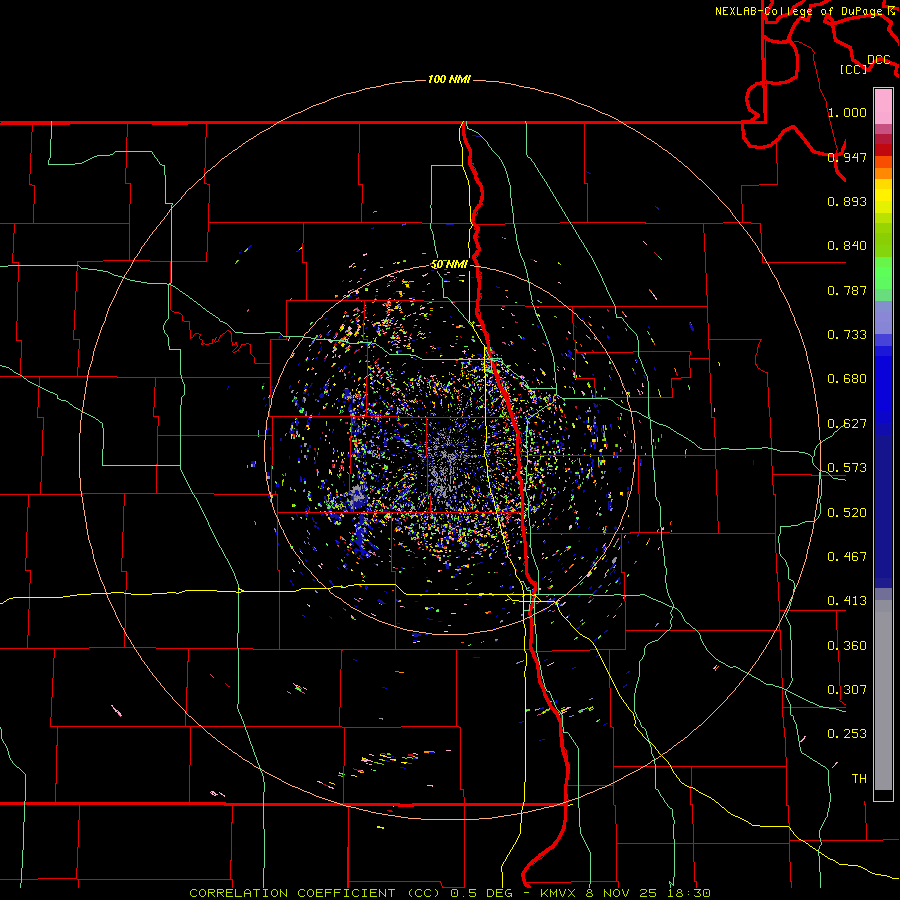Click the 0.307 scale value
900x900 pixels.
(x=847, y=689)
